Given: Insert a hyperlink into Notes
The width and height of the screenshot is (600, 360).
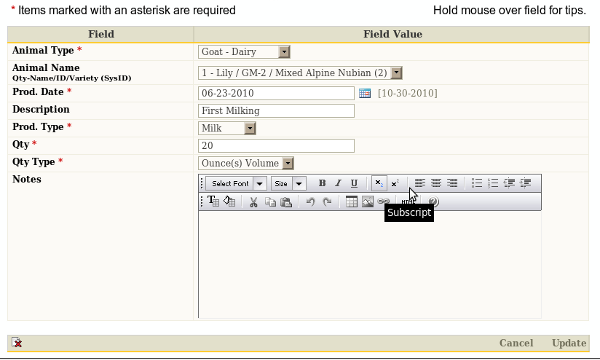Looking at the screenshot, I should point(383,202).
